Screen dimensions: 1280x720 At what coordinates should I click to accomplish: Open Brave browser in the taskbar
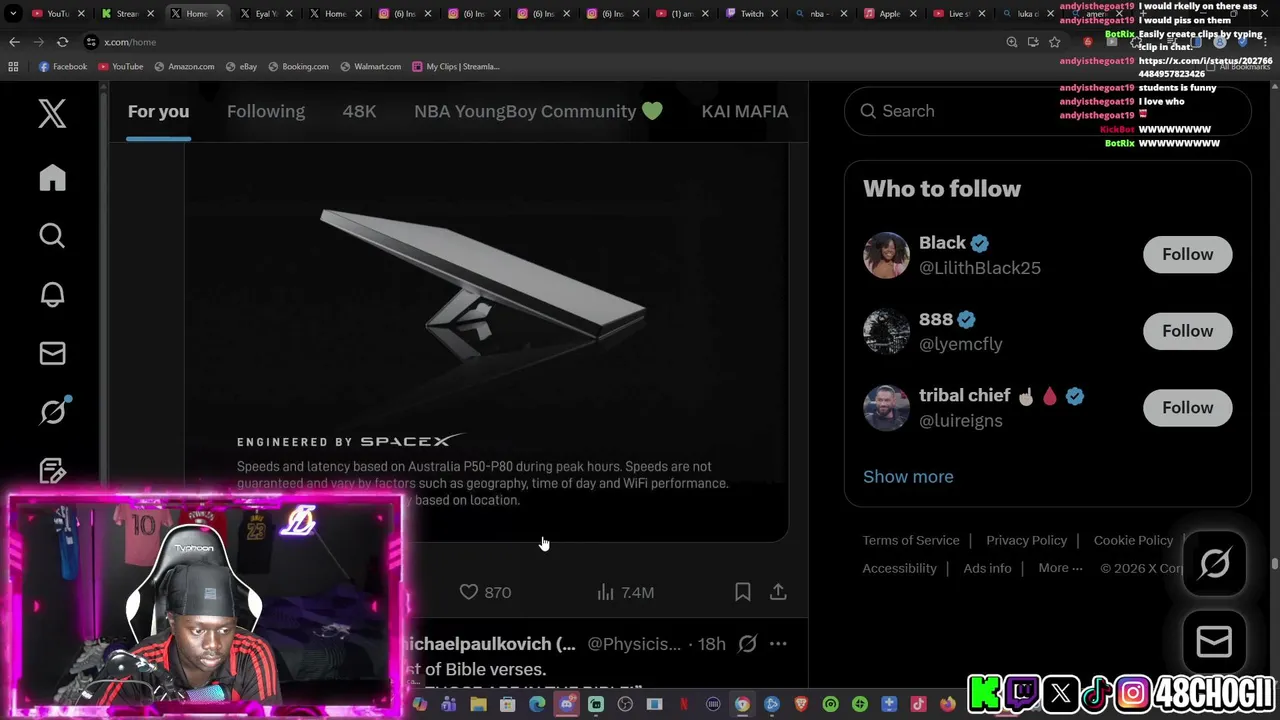coord(801,705)
